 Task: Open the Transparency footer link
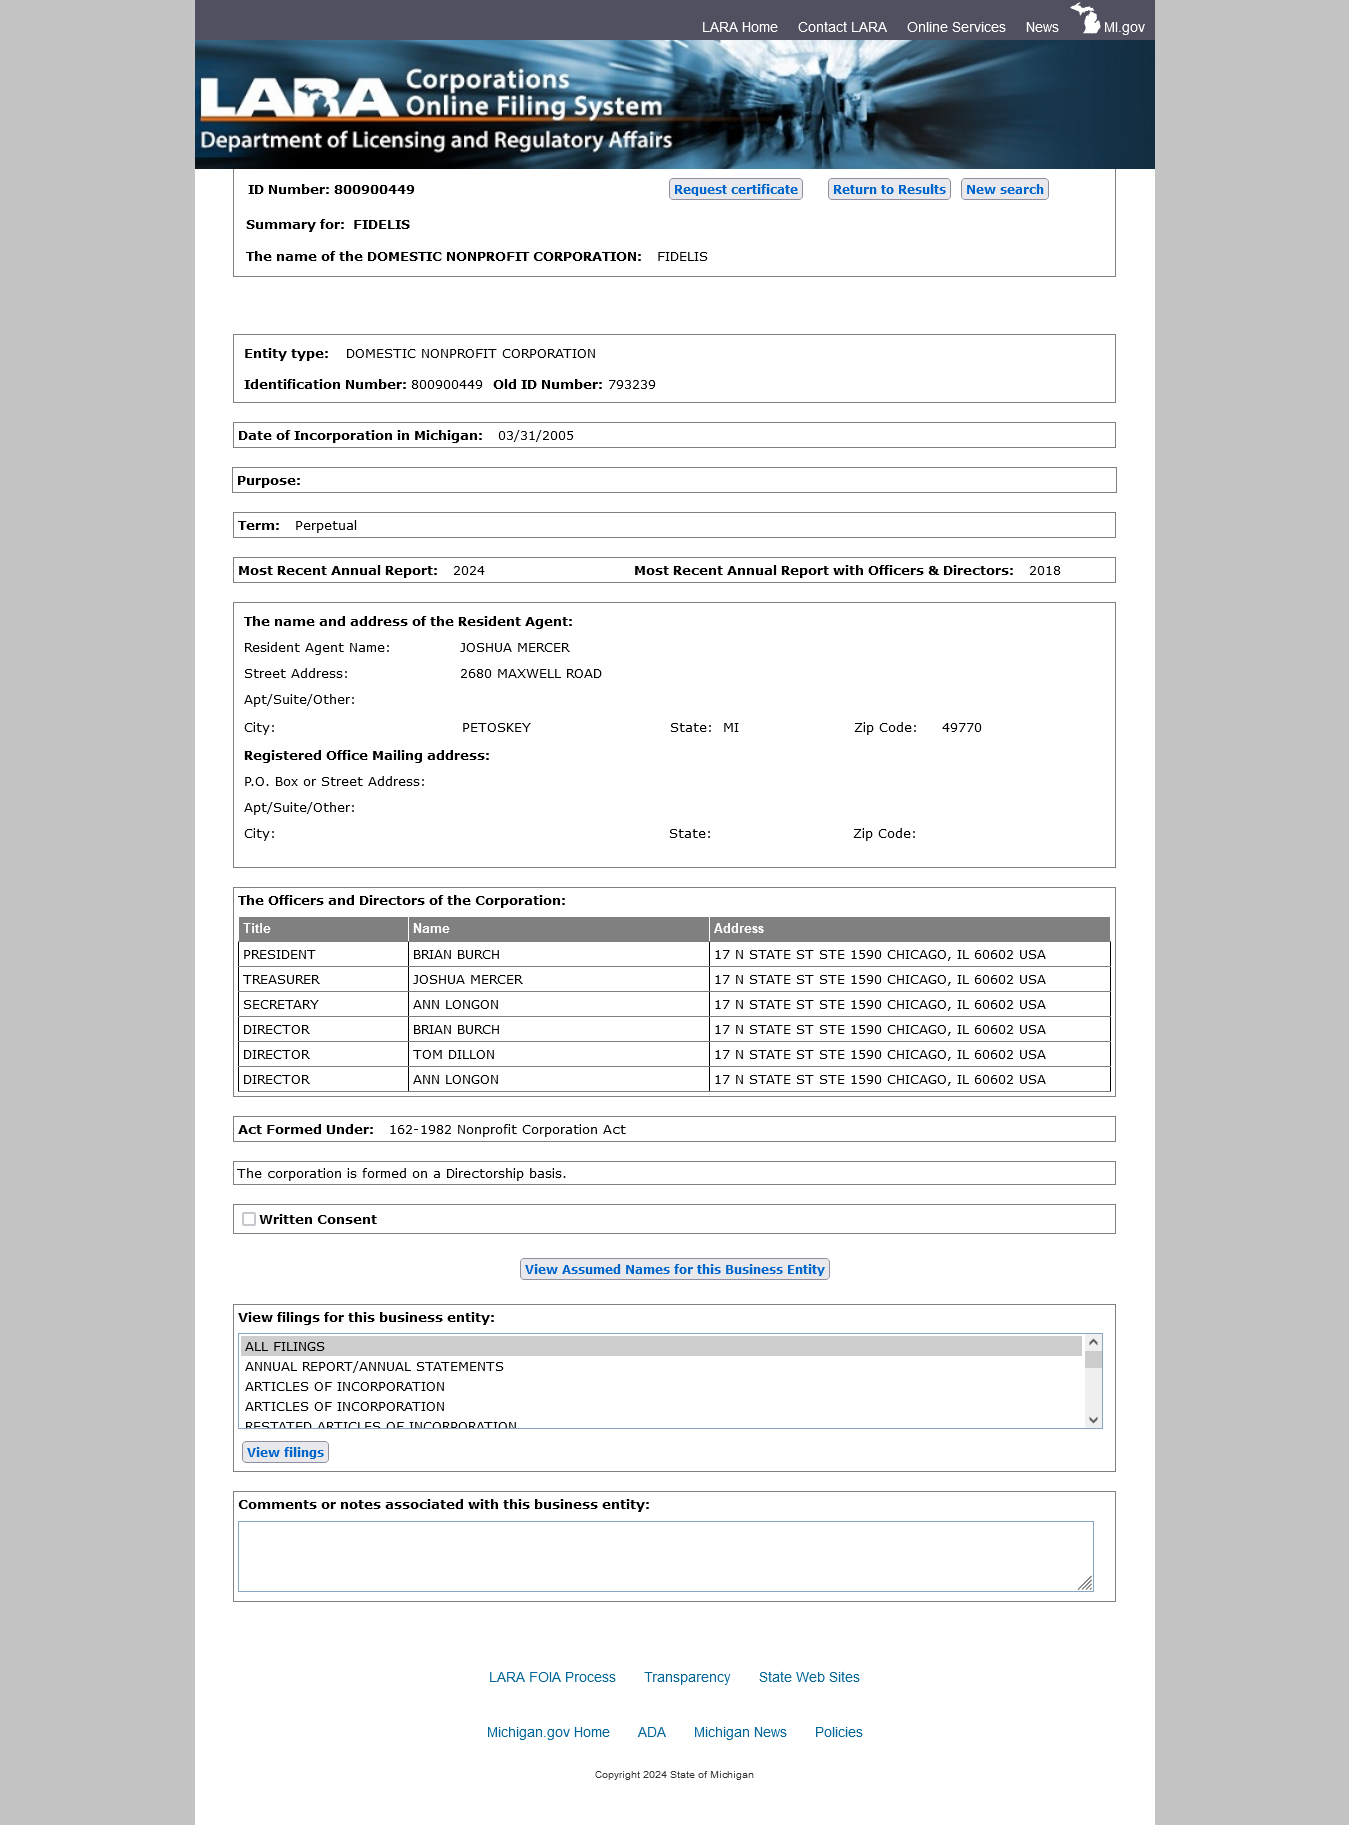[x=687, y=1677]
